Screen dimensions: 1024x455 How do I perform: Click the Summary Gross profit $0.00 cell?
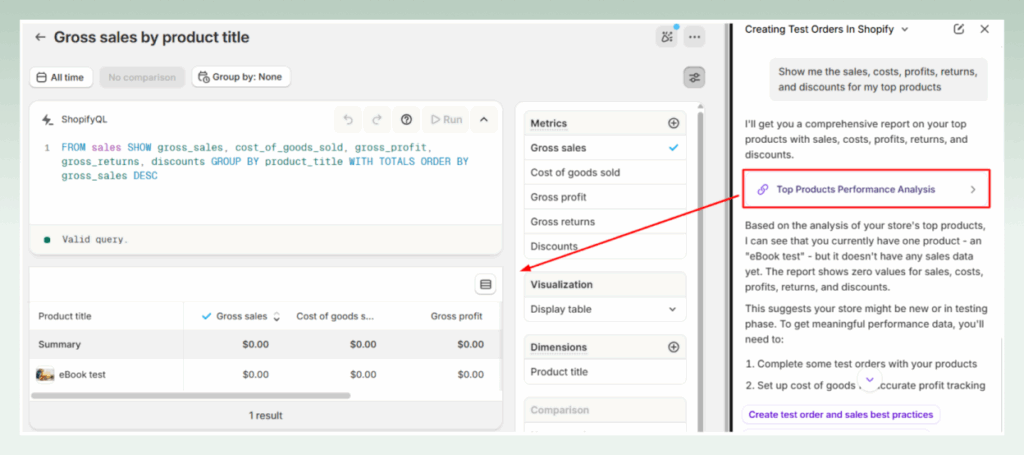tap(470, 345)
